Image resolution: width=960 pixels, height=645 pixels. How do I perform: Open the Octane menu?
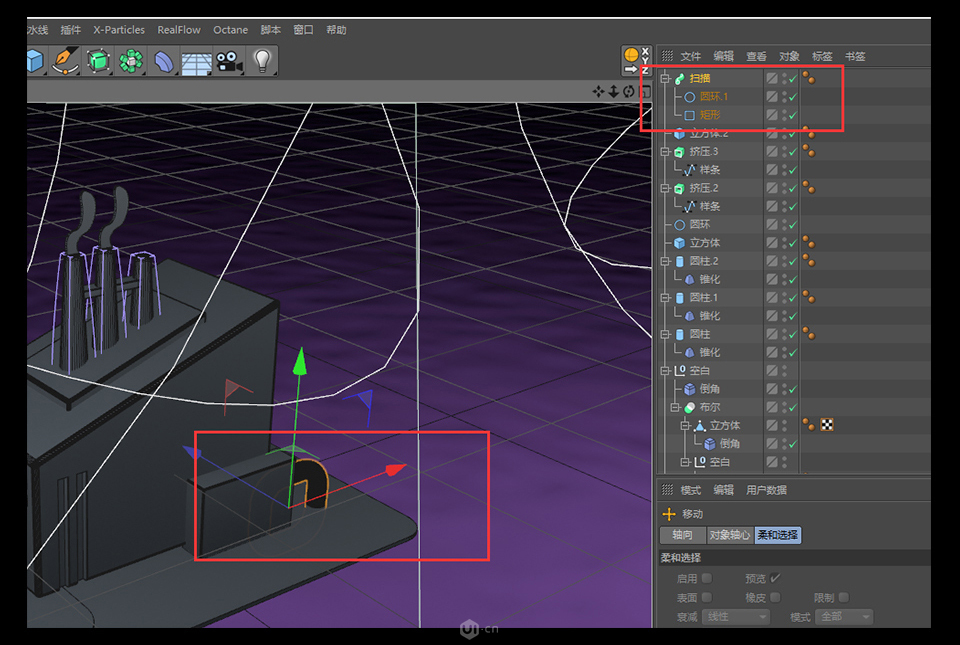pos(230,30)
